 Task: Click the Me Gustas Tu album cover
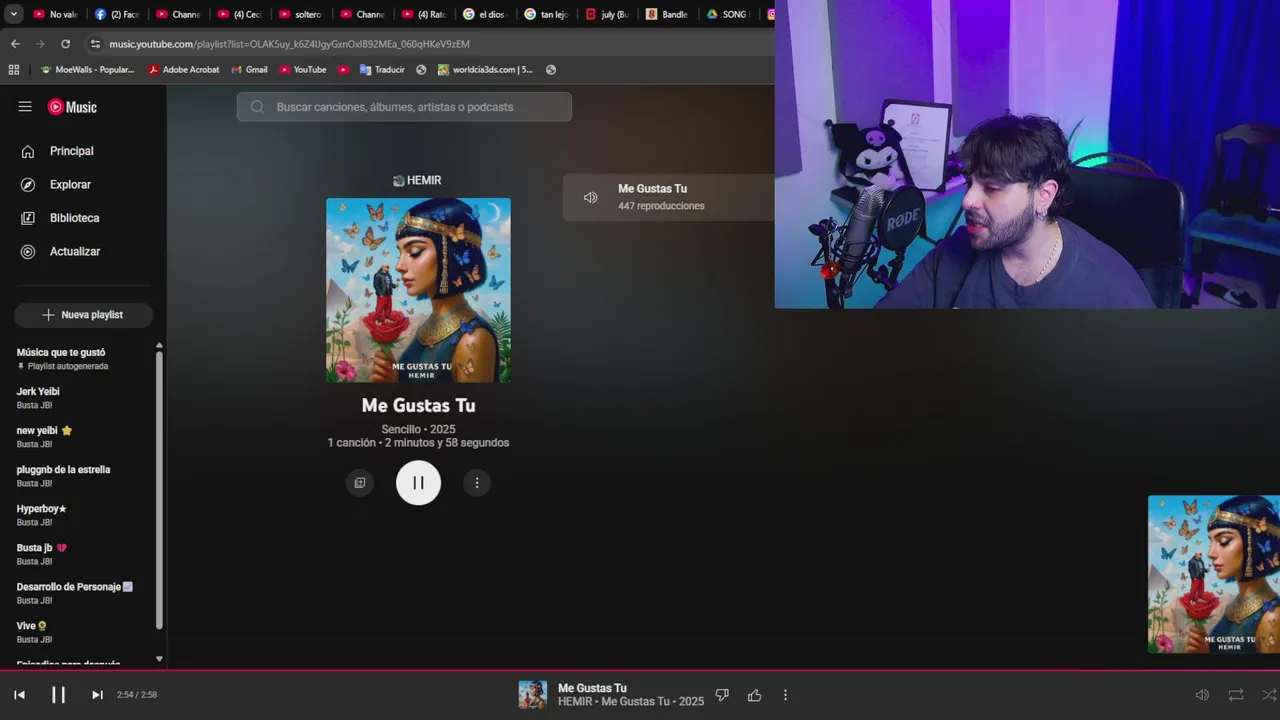click(x=418, y=290)
